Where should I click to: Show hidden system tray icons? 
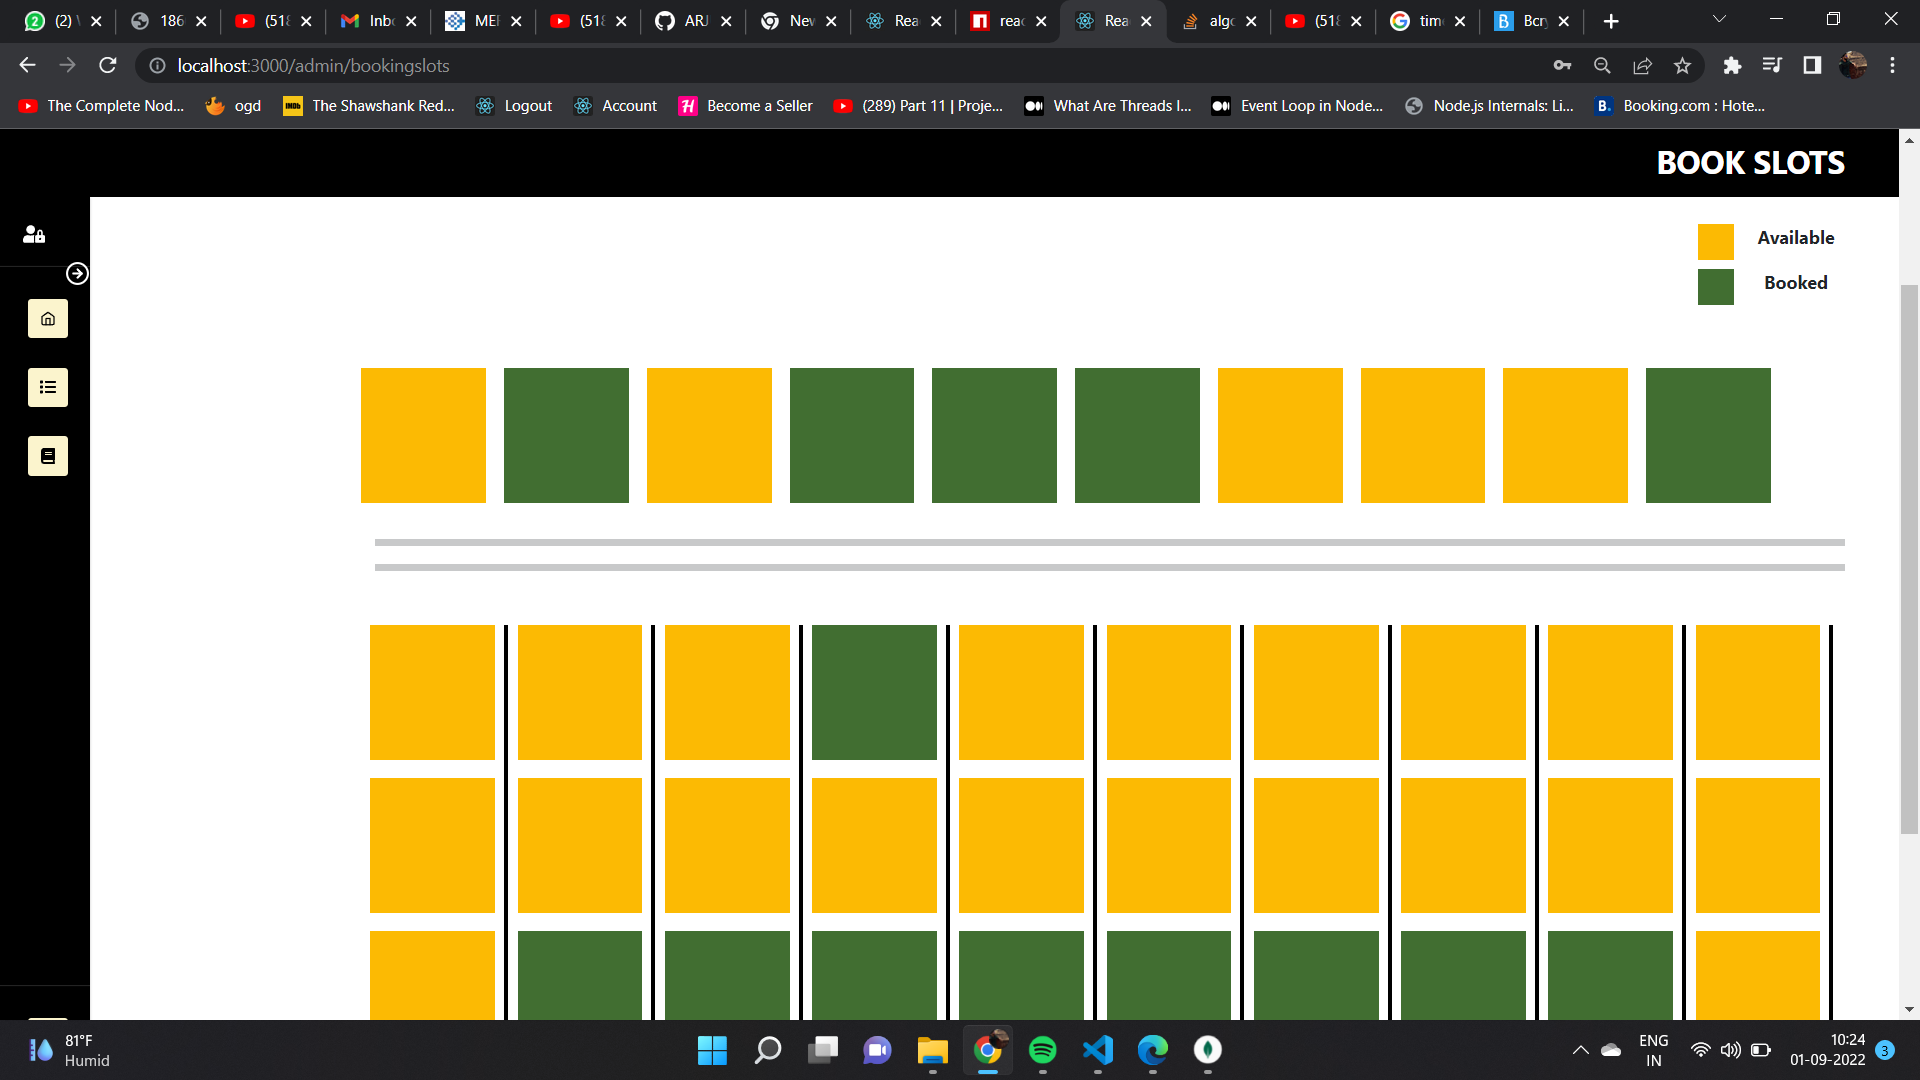pyautogui.click(x=1580, y=1050)
